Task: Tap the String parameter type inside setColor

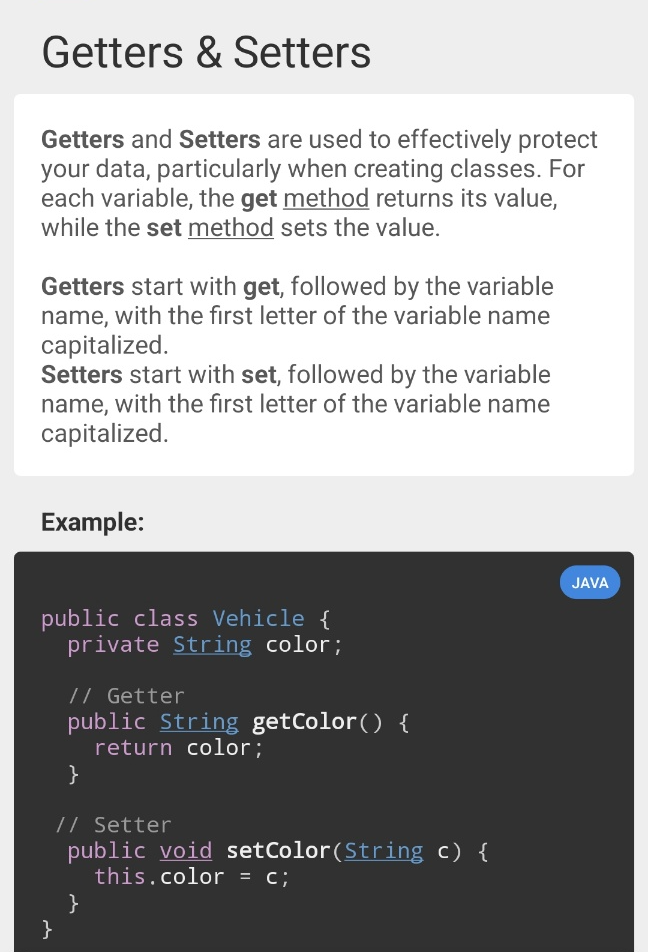Action: point(384,850)
